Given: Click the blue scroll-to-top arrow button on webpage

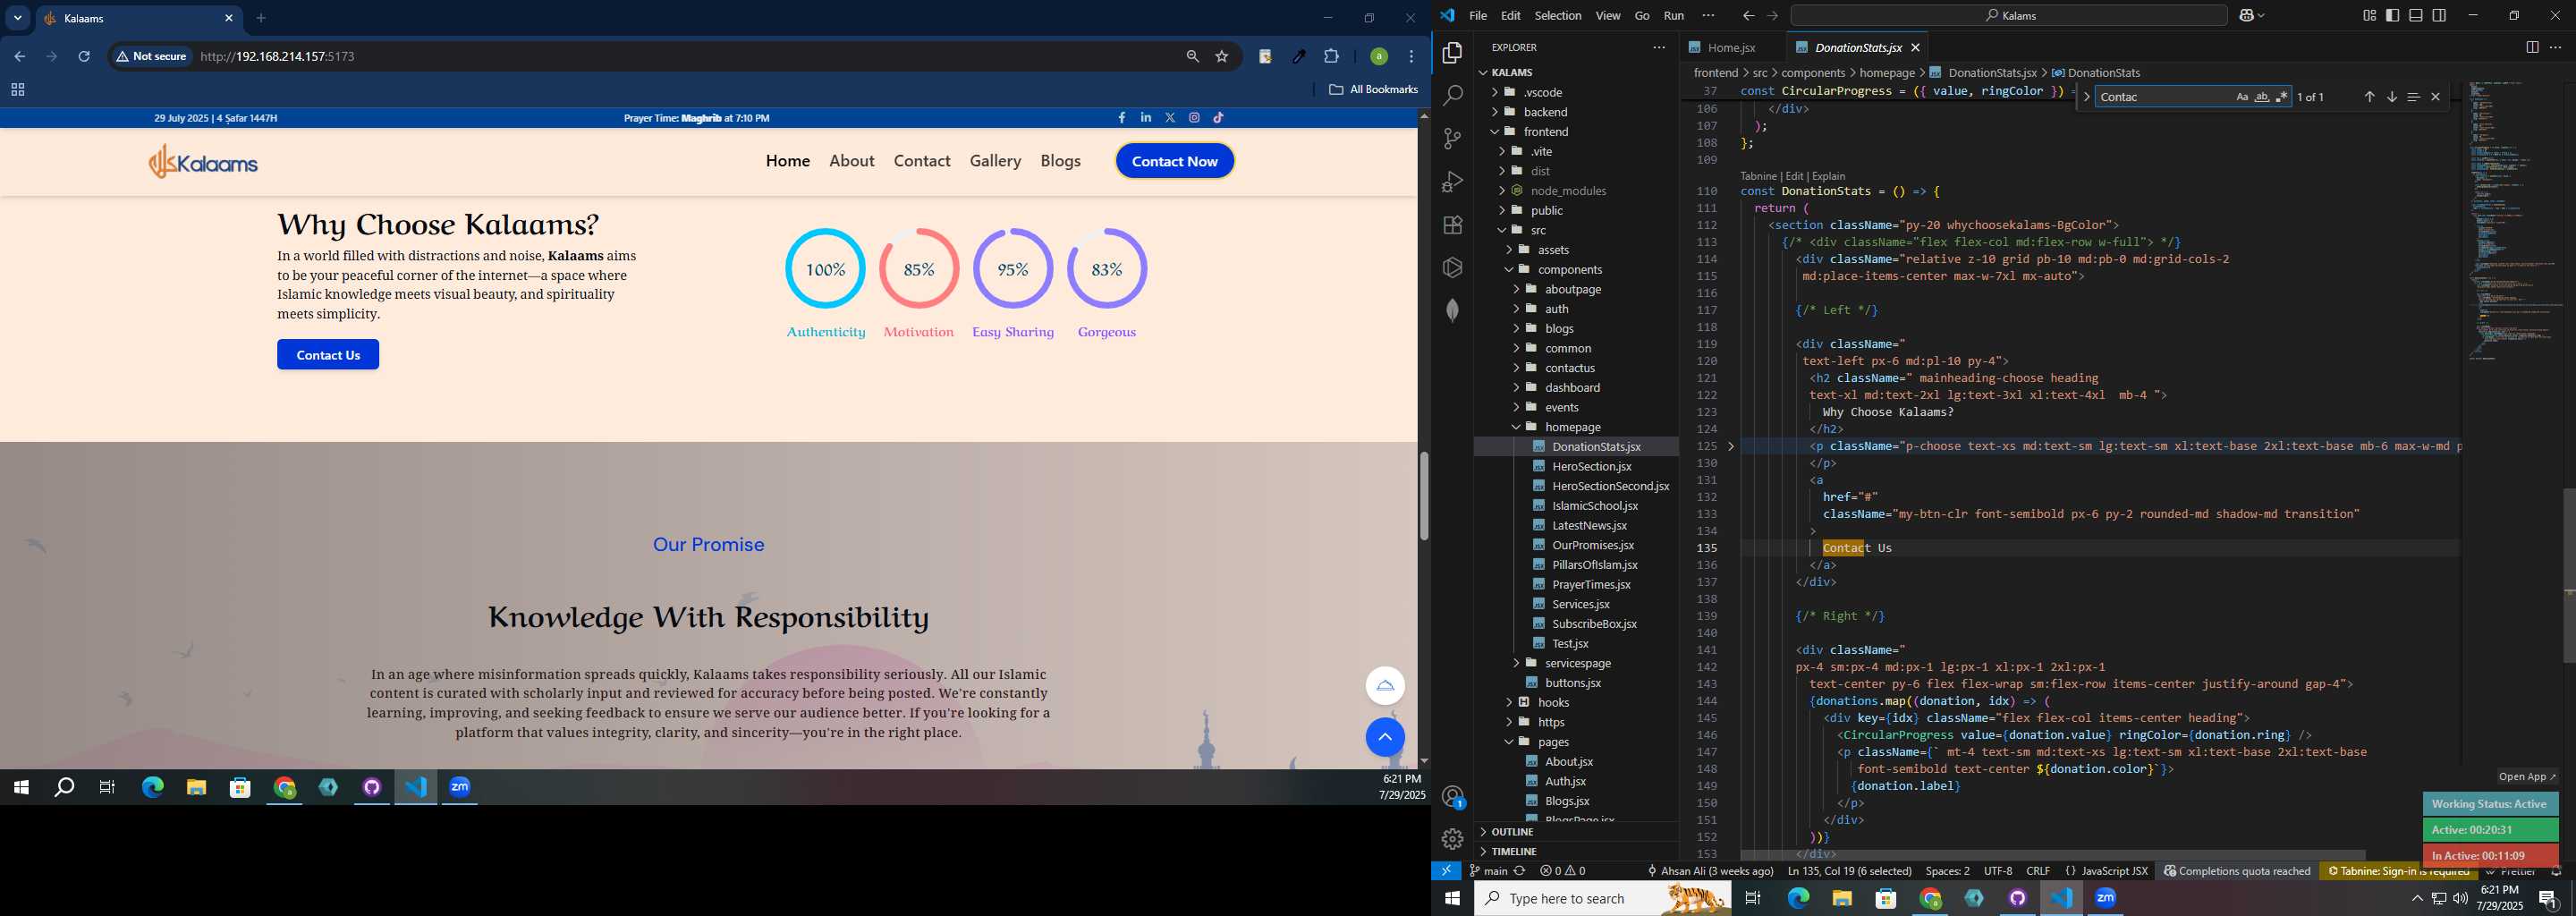Looking at the screenshot, I should click(x=1385, y=738).
